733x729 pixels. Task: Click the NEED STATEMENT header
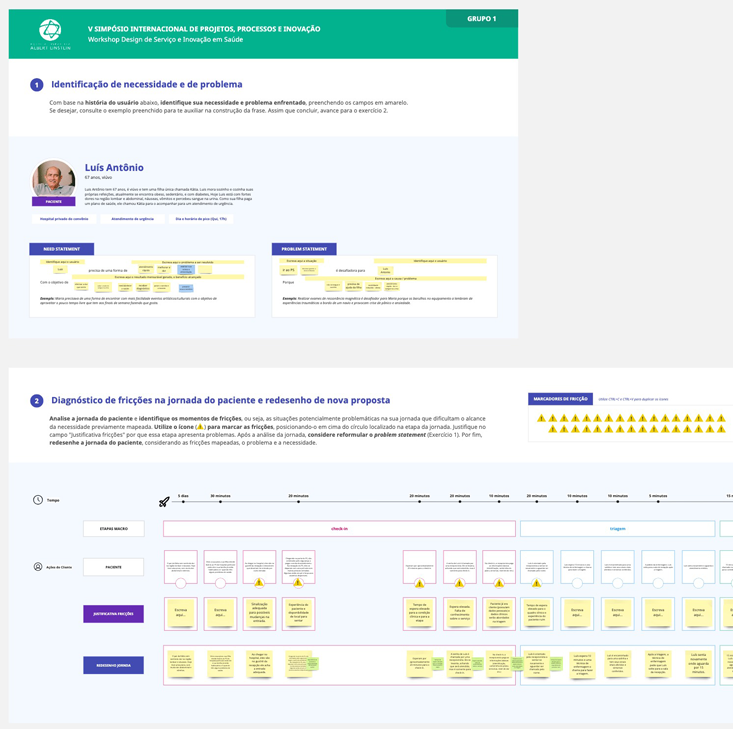tap(62, 249)
